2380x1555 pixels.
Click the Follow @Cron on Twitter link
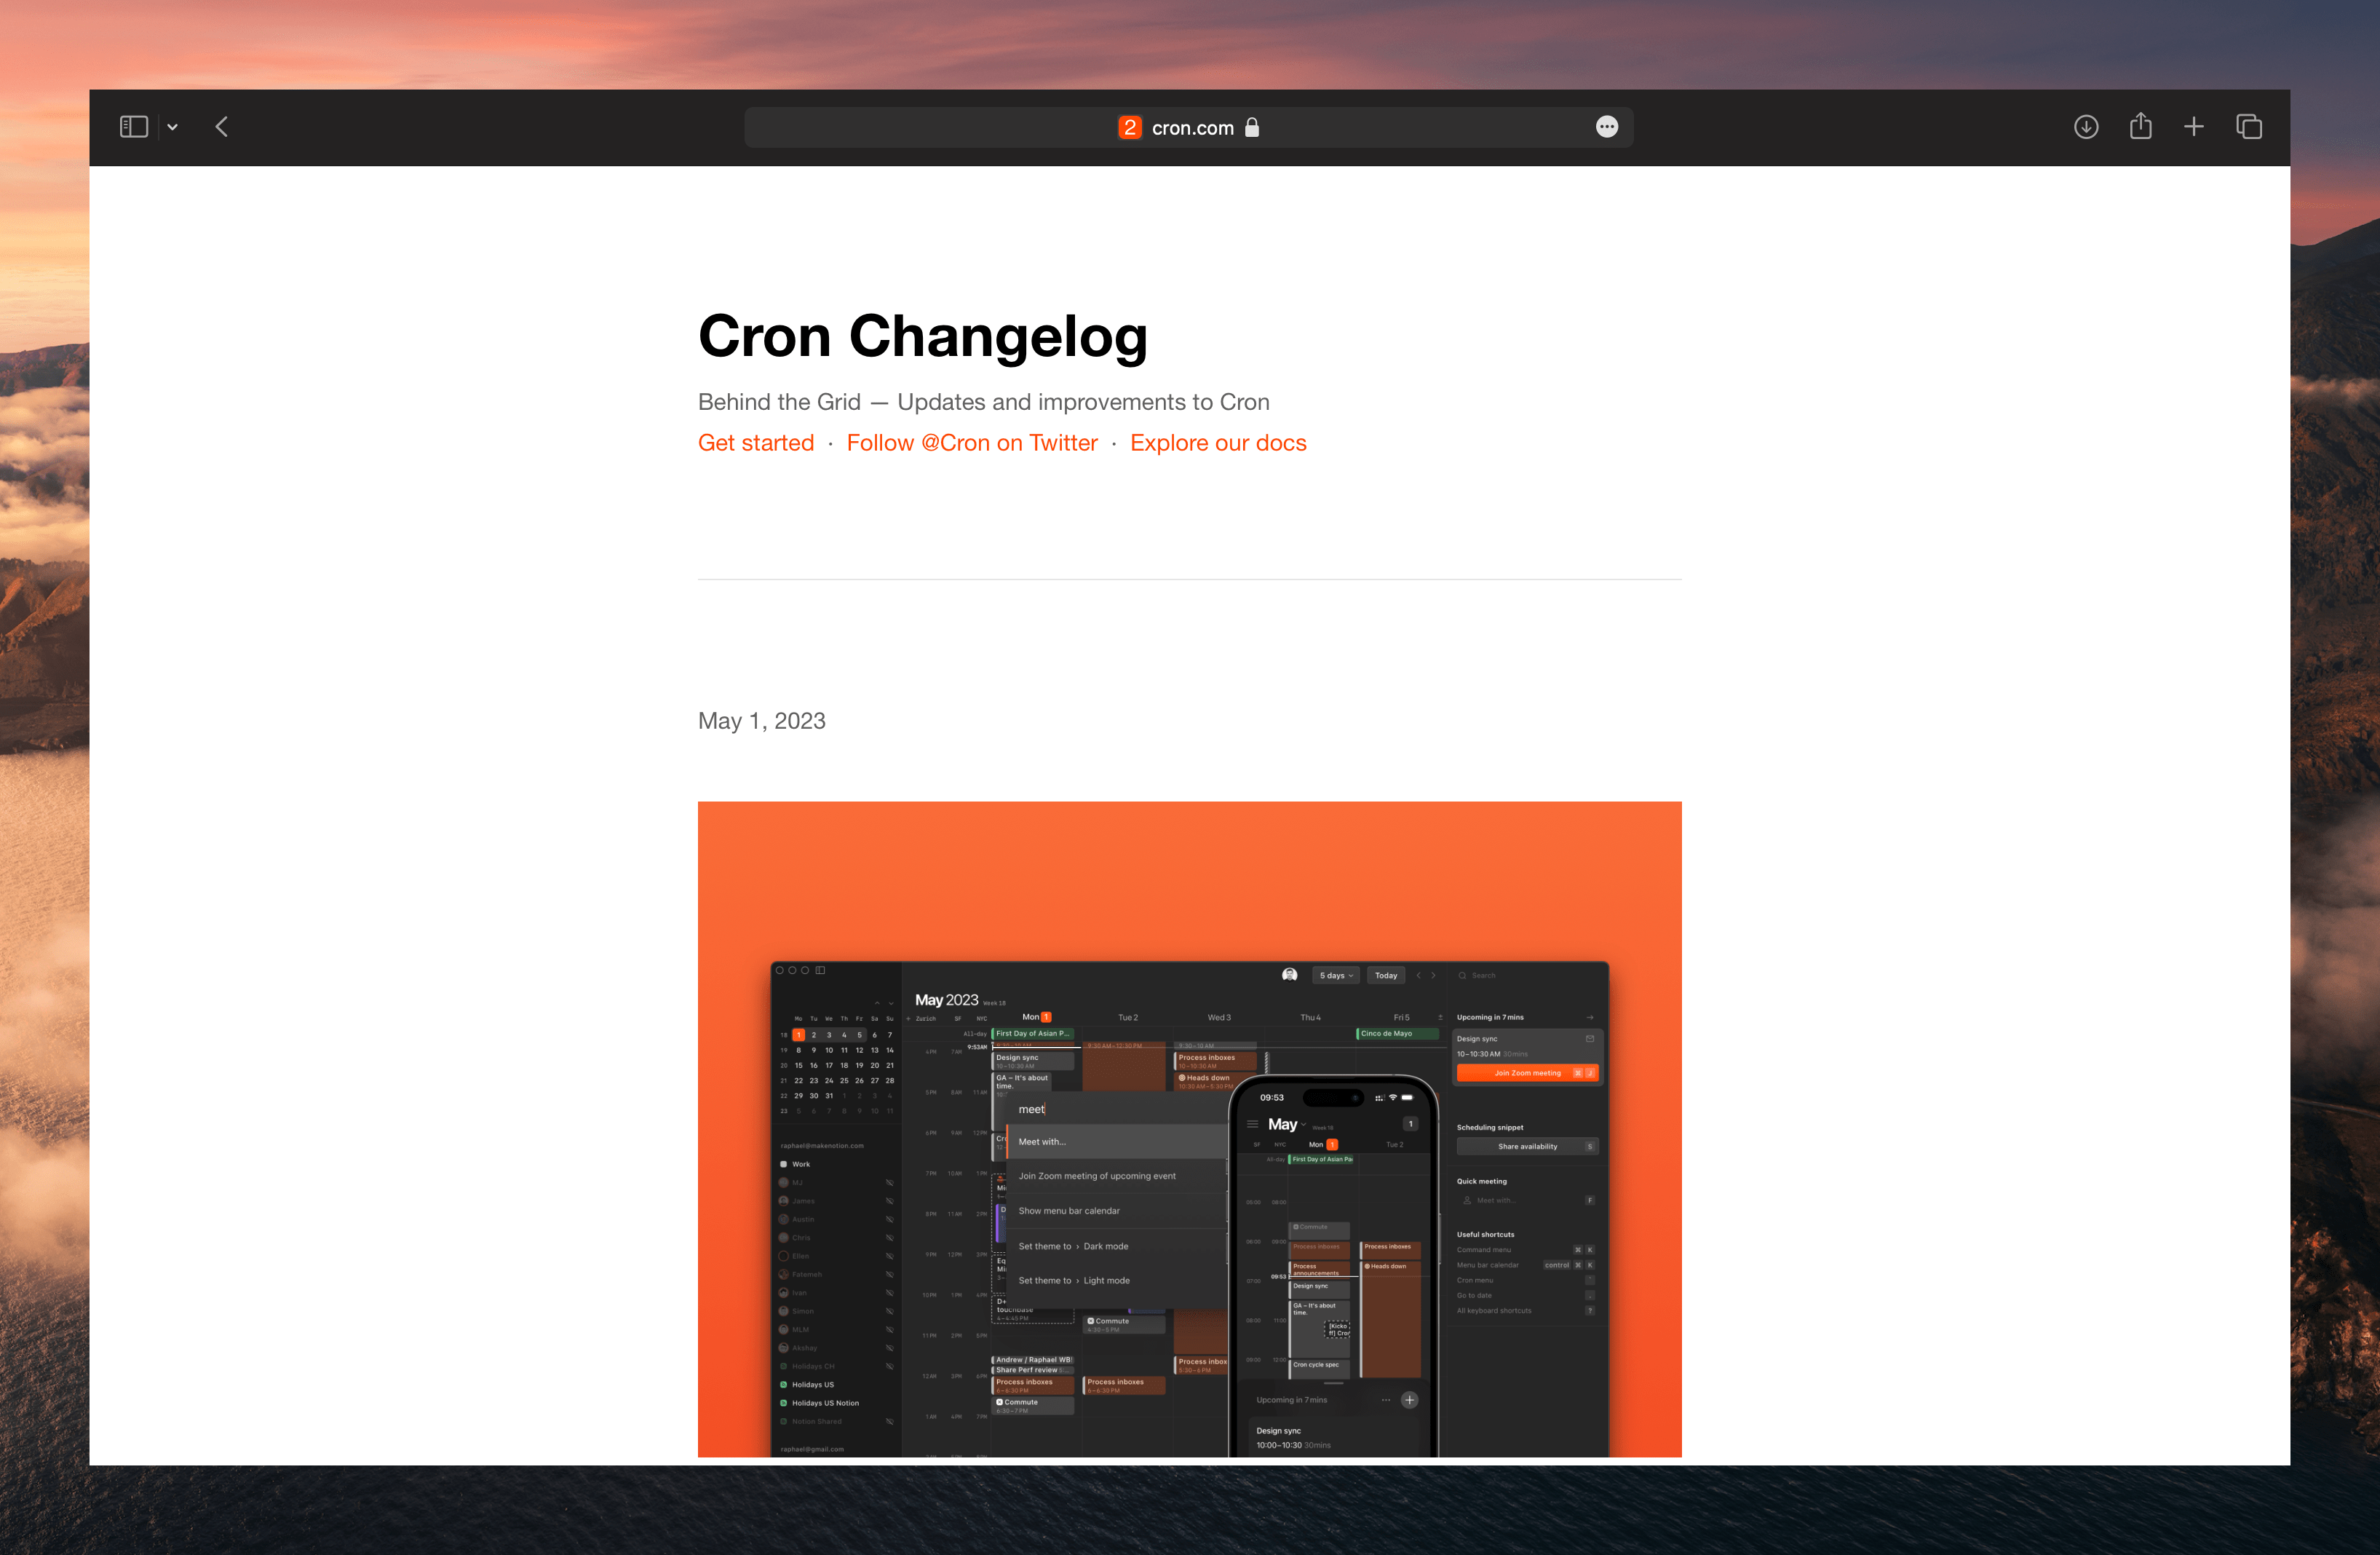point(971,442)
